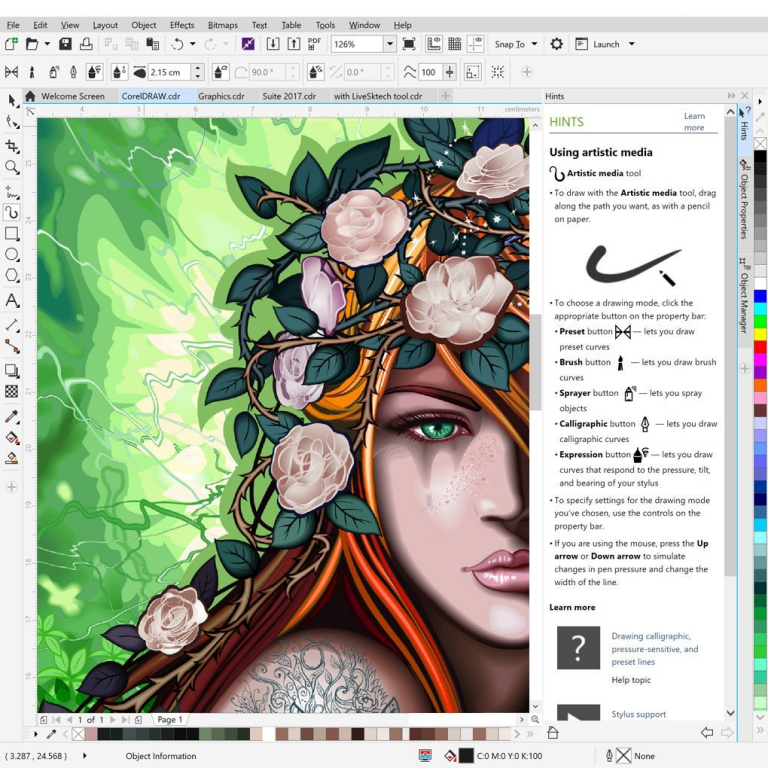Choose the Color Eyedropper tool
The height and width of the screenshot is (768, 768).
[x=12, y=416]
